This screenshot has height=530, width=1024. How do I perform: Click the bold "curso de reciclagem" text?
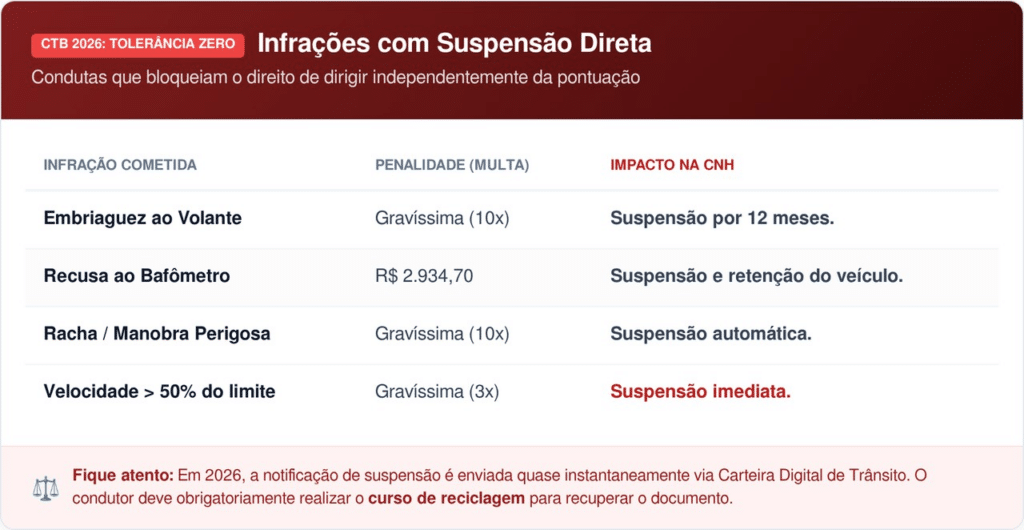point(446,498)
